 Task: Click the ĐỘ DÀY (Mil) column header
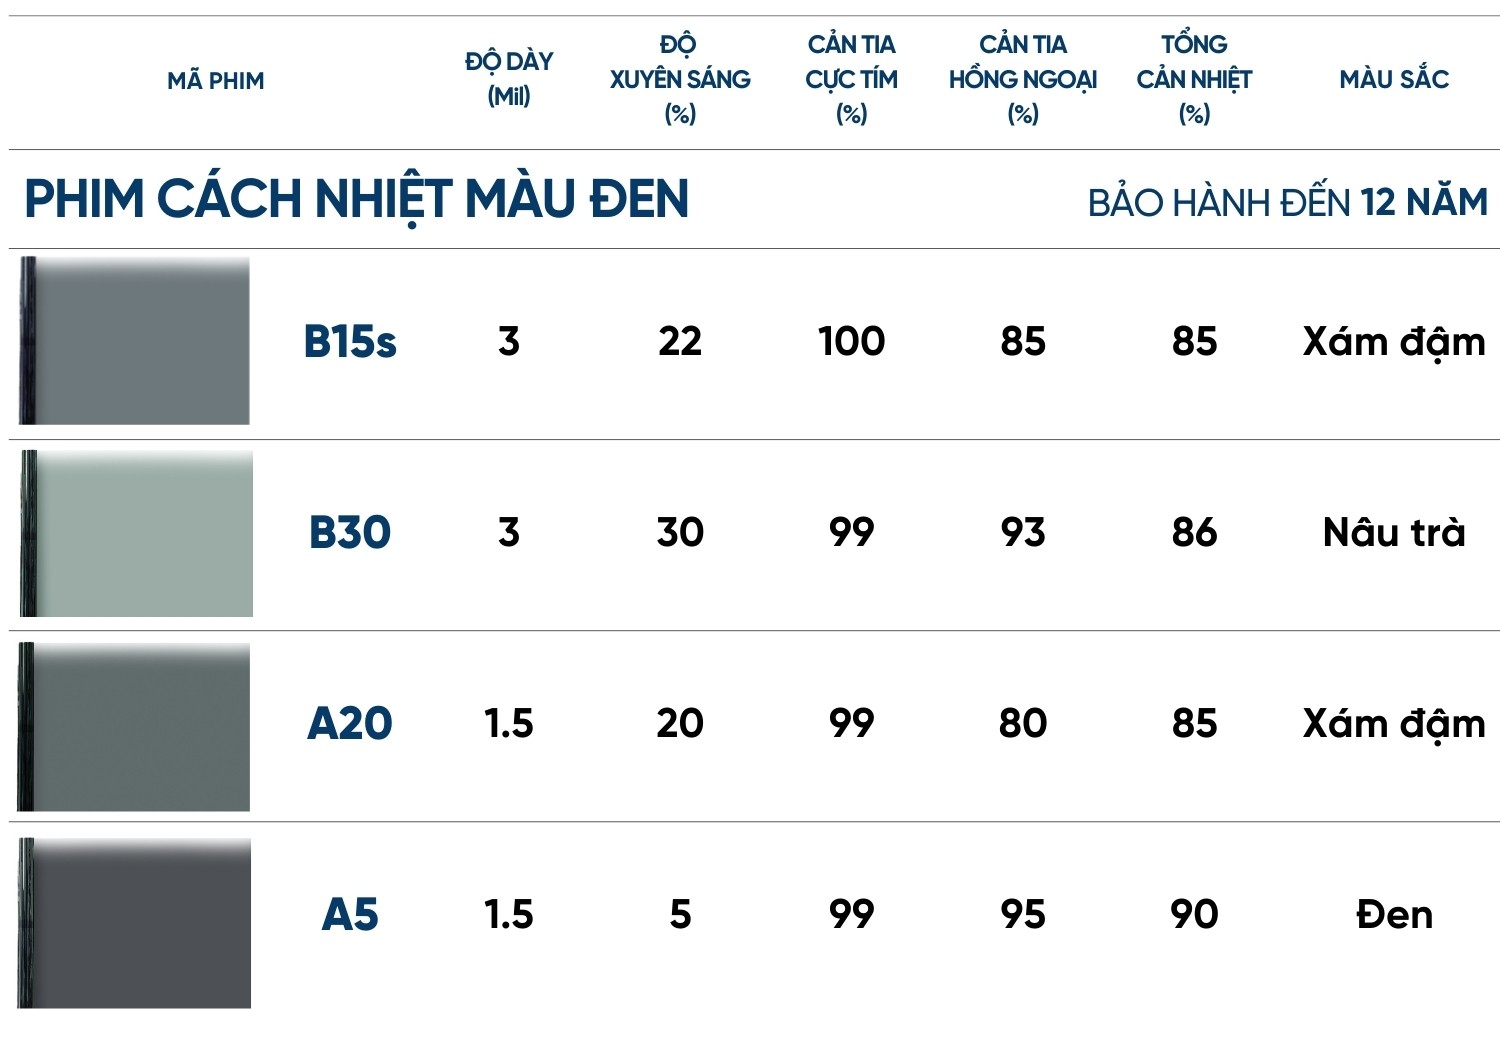[x=509, y=79]
